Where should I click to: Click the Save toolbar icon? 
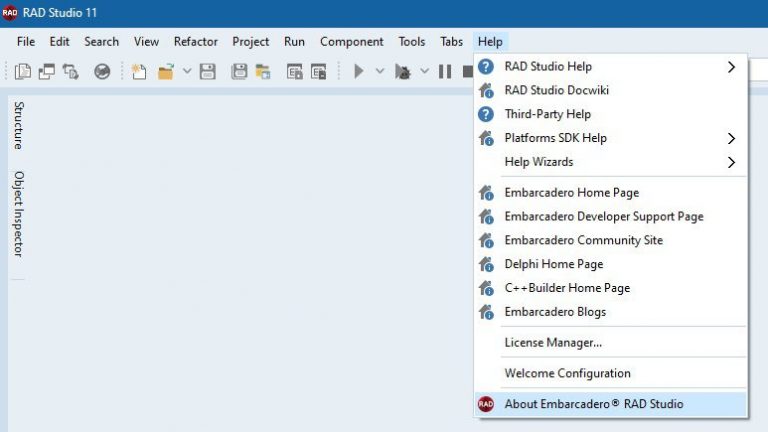pyautogui.click(x=208, y=72)
